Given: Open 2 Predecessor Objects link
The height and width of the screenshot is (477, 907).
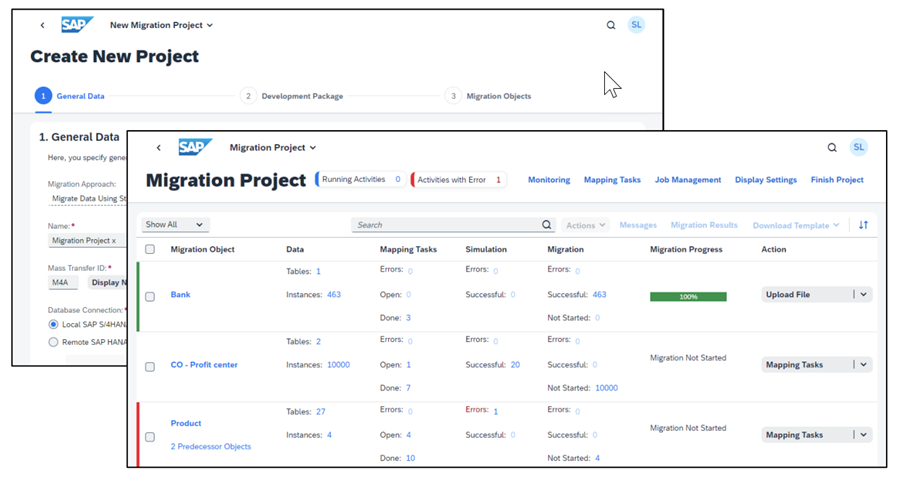Looking at the screenshot, I should pos(211,446).
